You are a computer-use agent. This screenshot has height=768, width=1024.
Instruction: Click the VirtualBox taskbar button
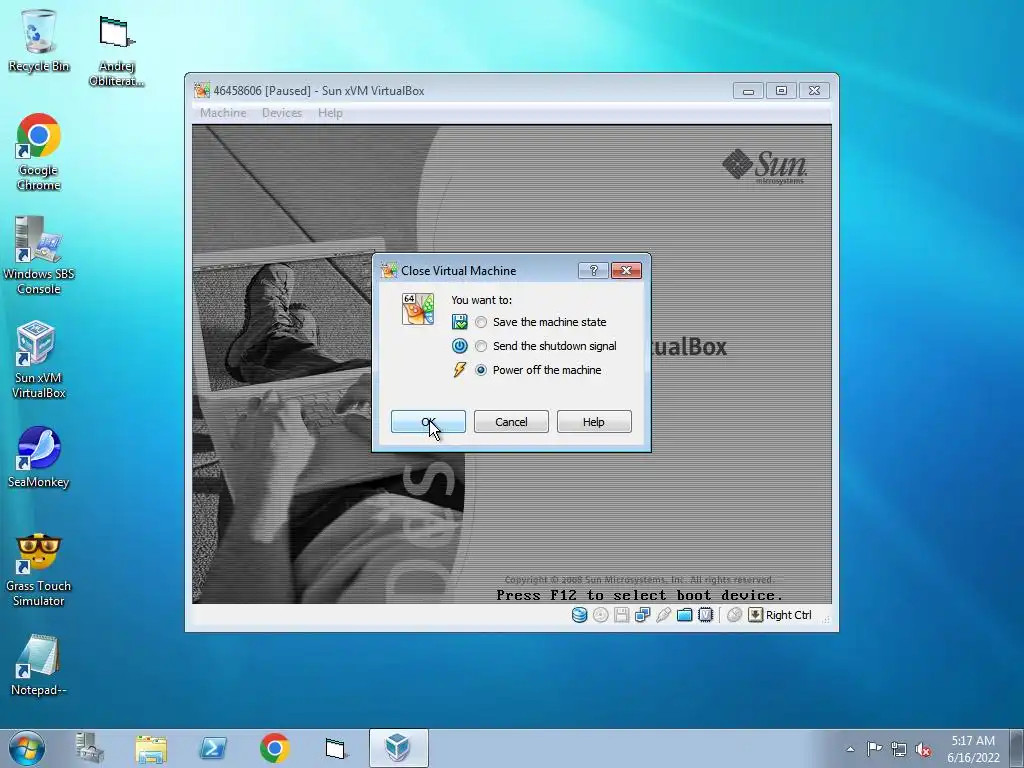[x=398, y=748]
